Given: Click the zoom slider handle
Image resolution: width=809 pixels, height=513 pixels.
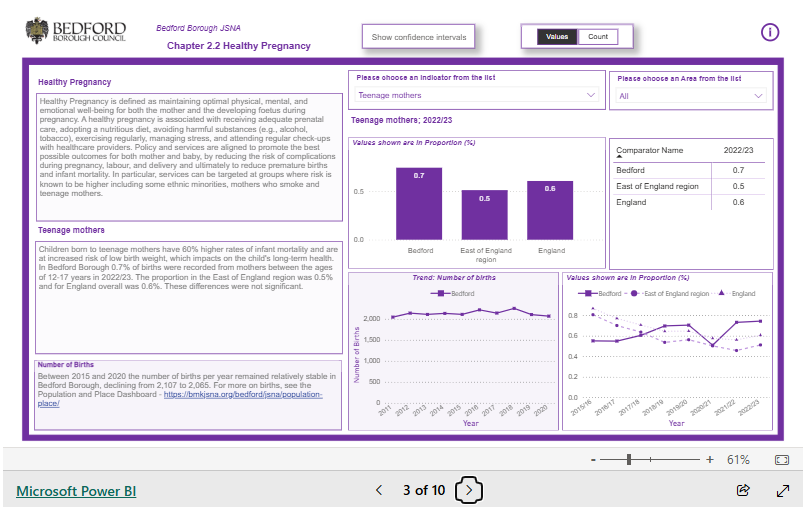Looking at the screenshot, I should 629,459.
